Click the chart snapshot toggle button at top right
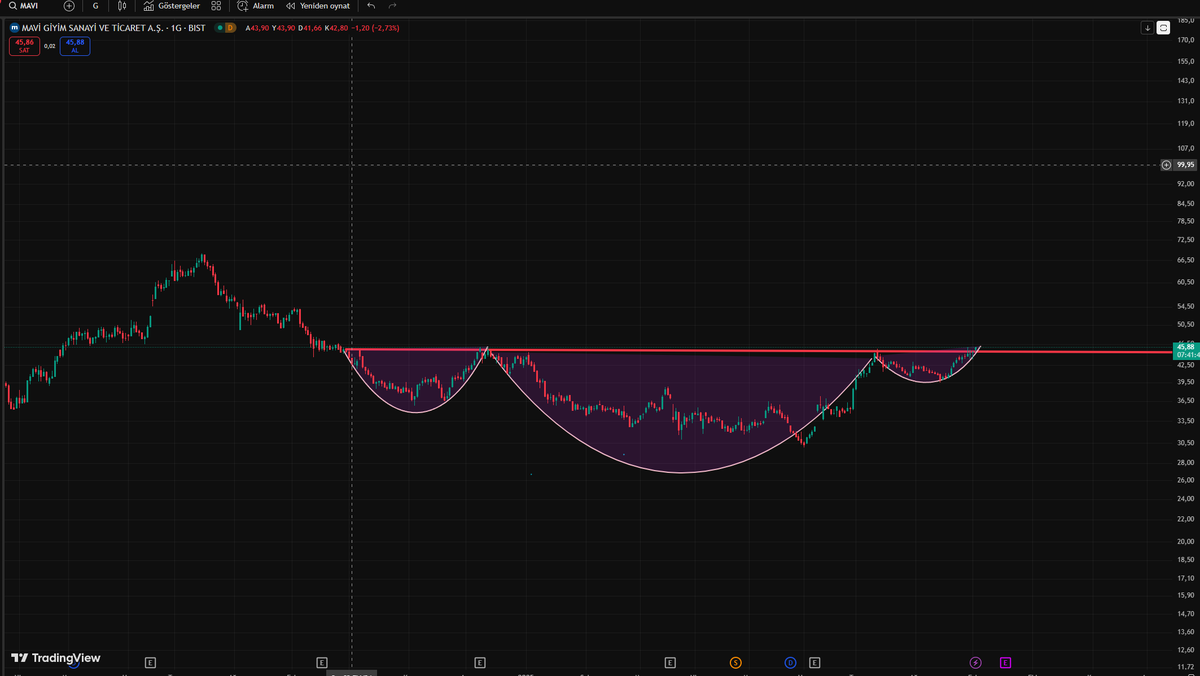Screen dimensions: 1200x676 [1163, 28]
